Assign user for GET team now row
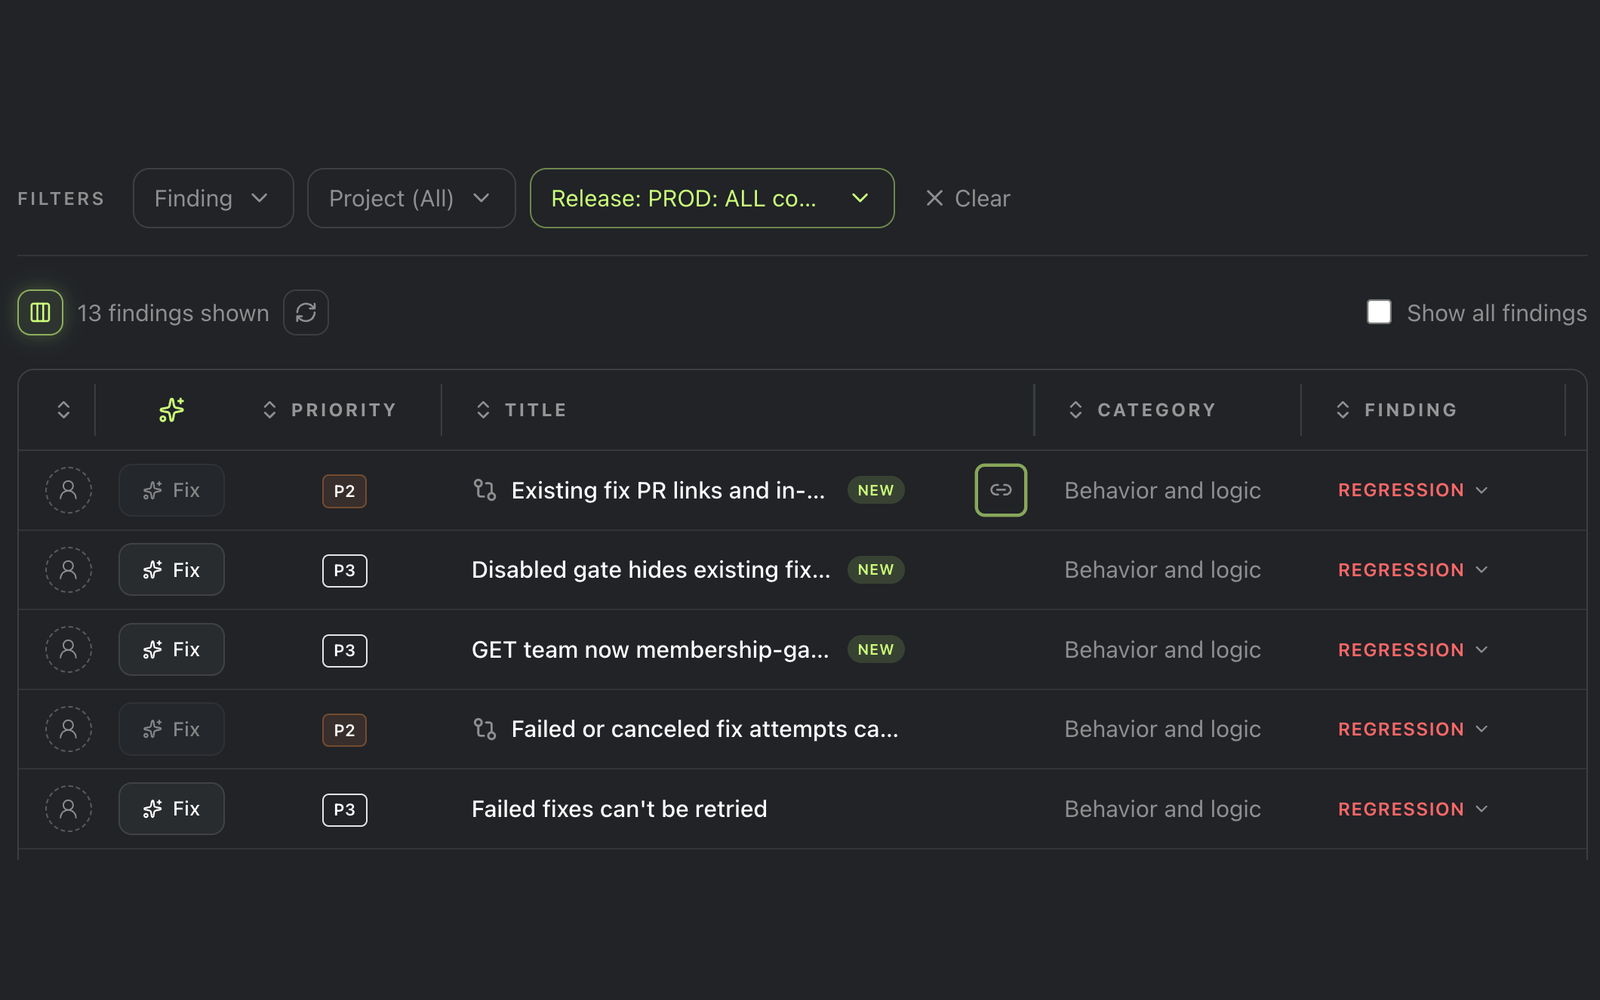The height and width of the screenshot is (1000, 1600). tap(68, 650)
